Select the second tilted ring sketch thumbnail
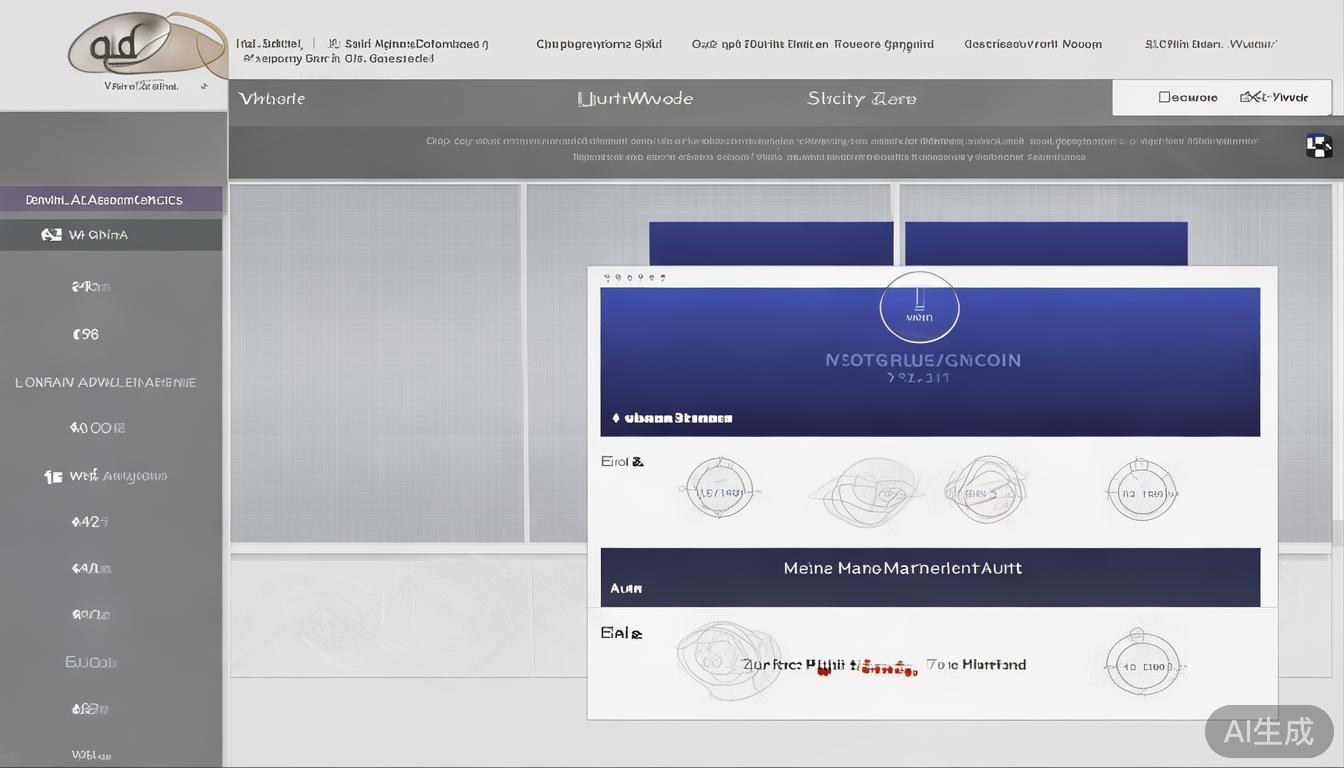 tap(864, 491)
